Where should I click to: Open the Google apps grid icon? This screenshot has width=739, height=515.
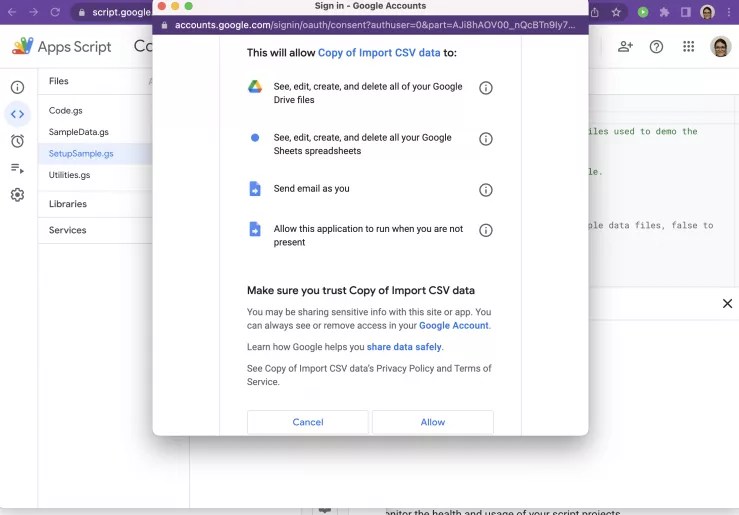point(689,46)
